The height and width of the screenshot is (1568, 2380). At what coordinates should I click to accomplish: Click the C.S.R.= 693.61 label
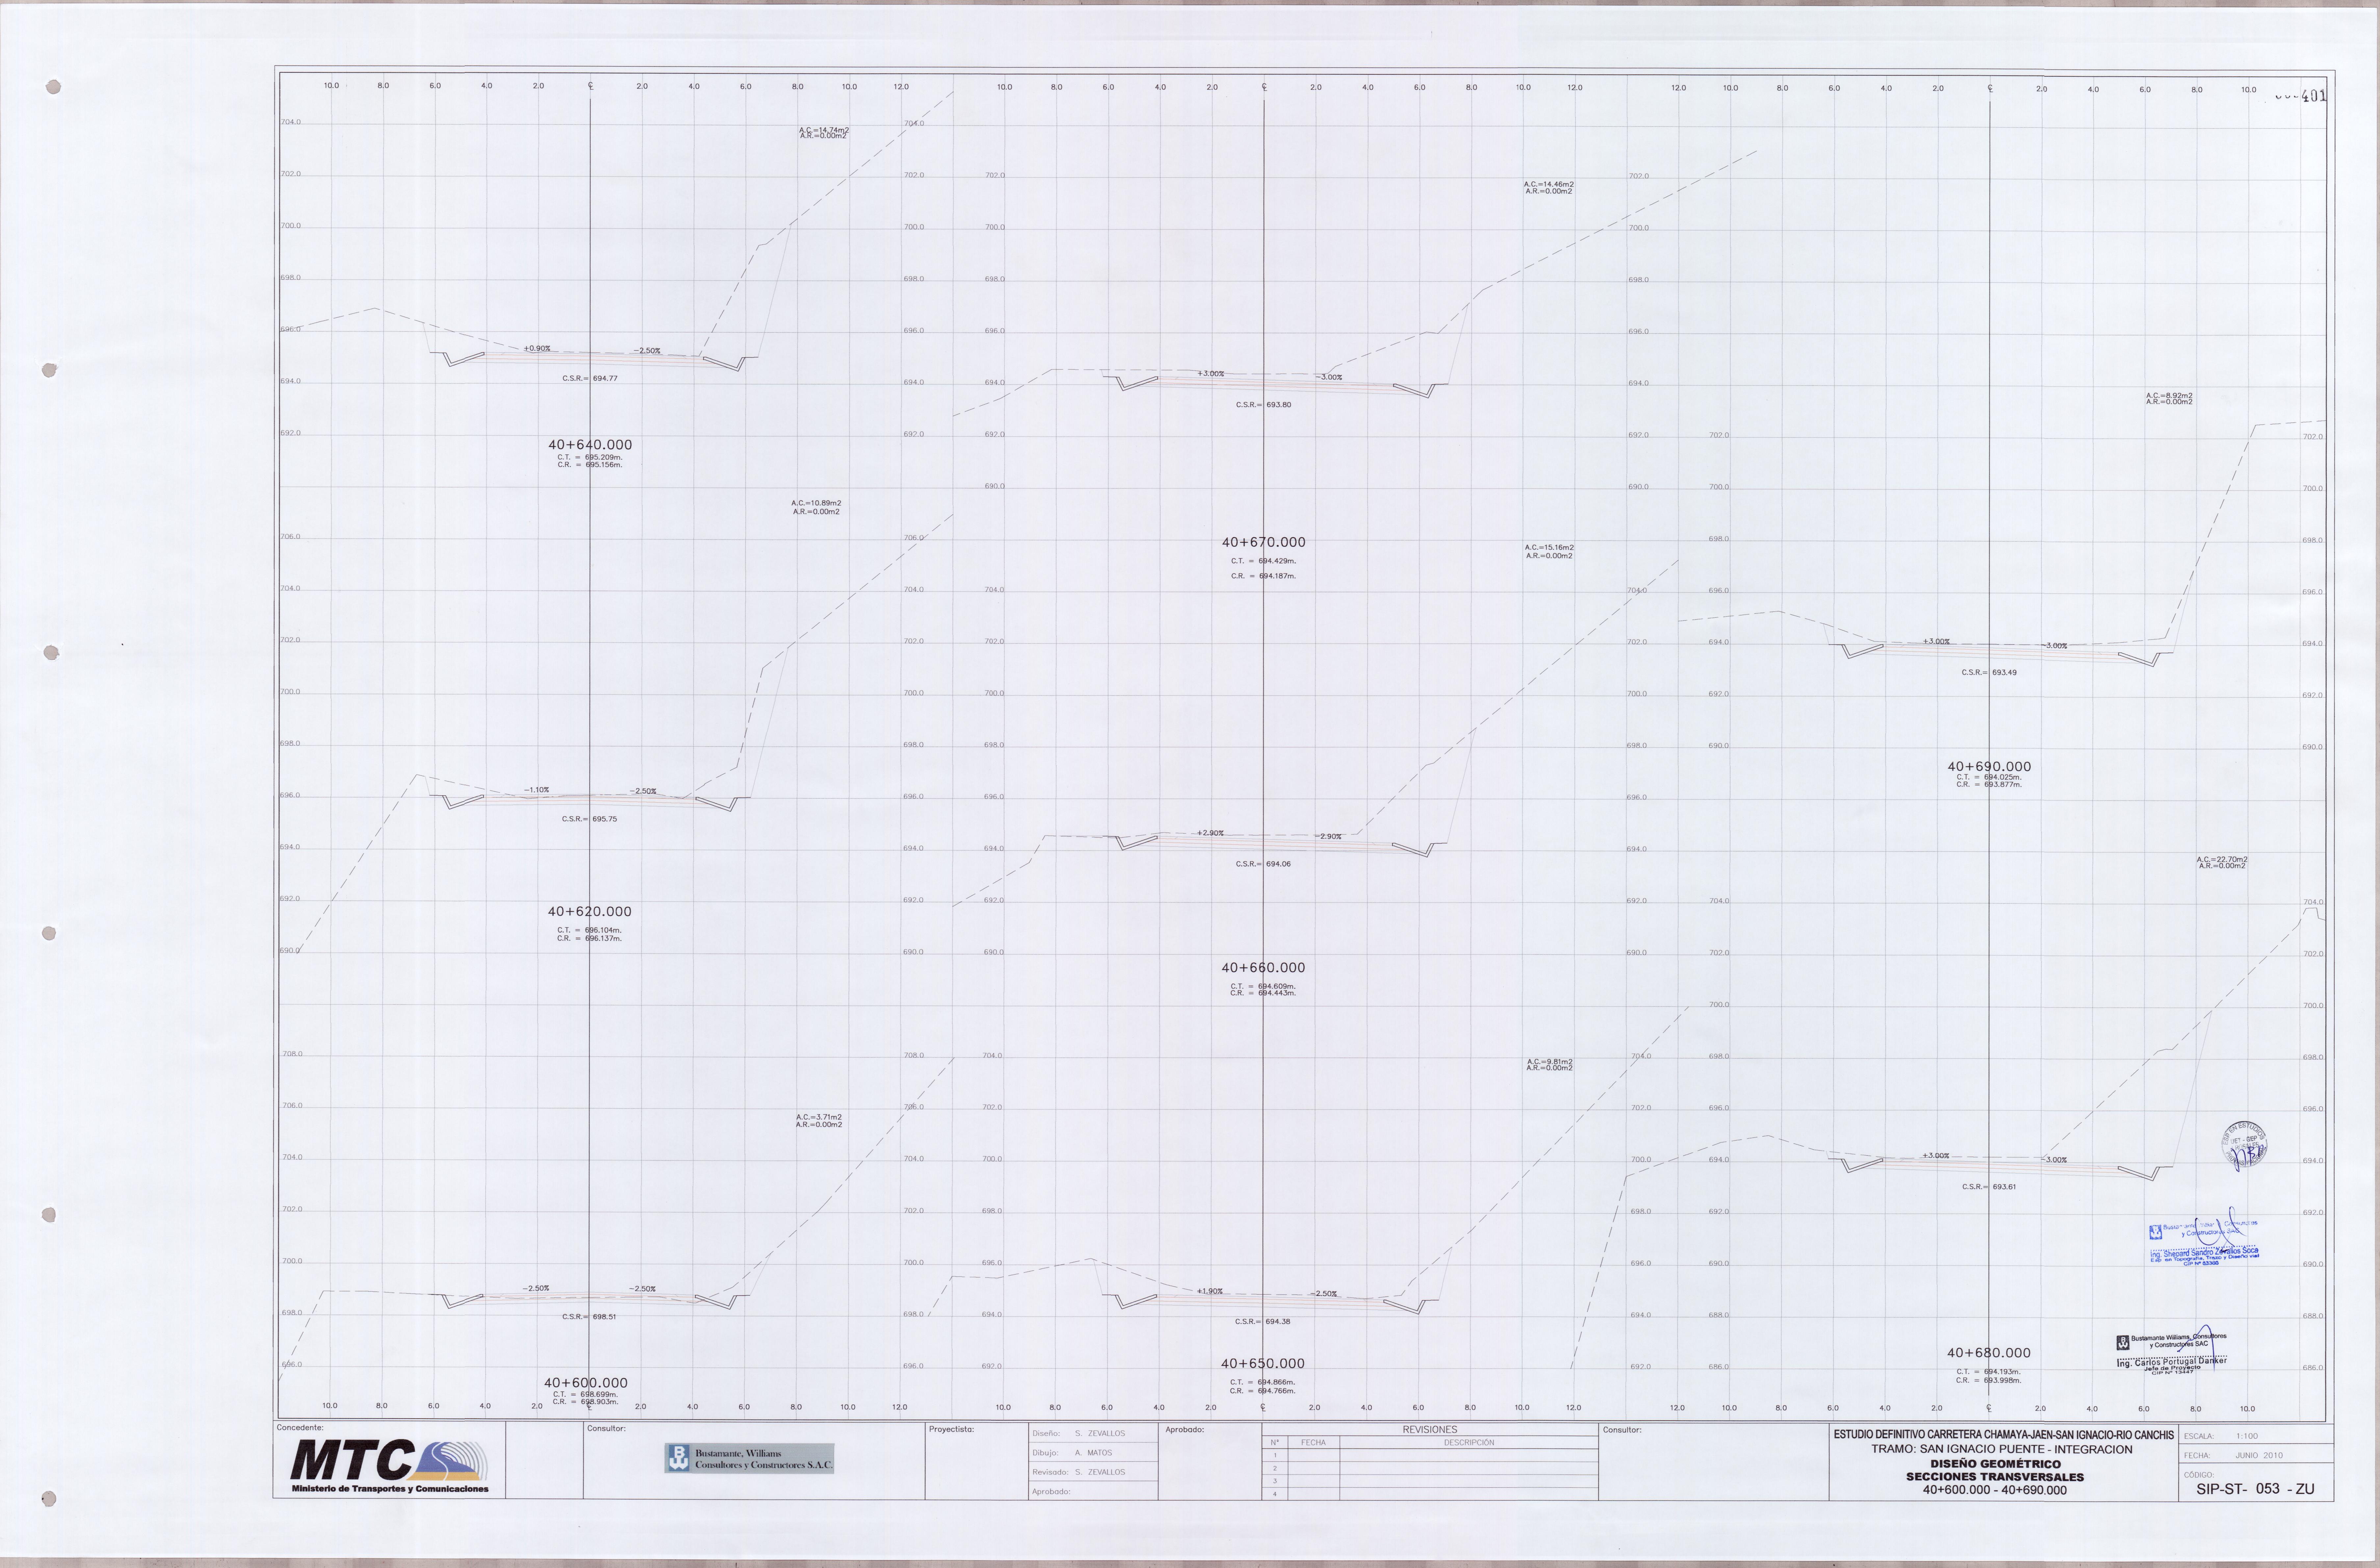(1989, 1187)
